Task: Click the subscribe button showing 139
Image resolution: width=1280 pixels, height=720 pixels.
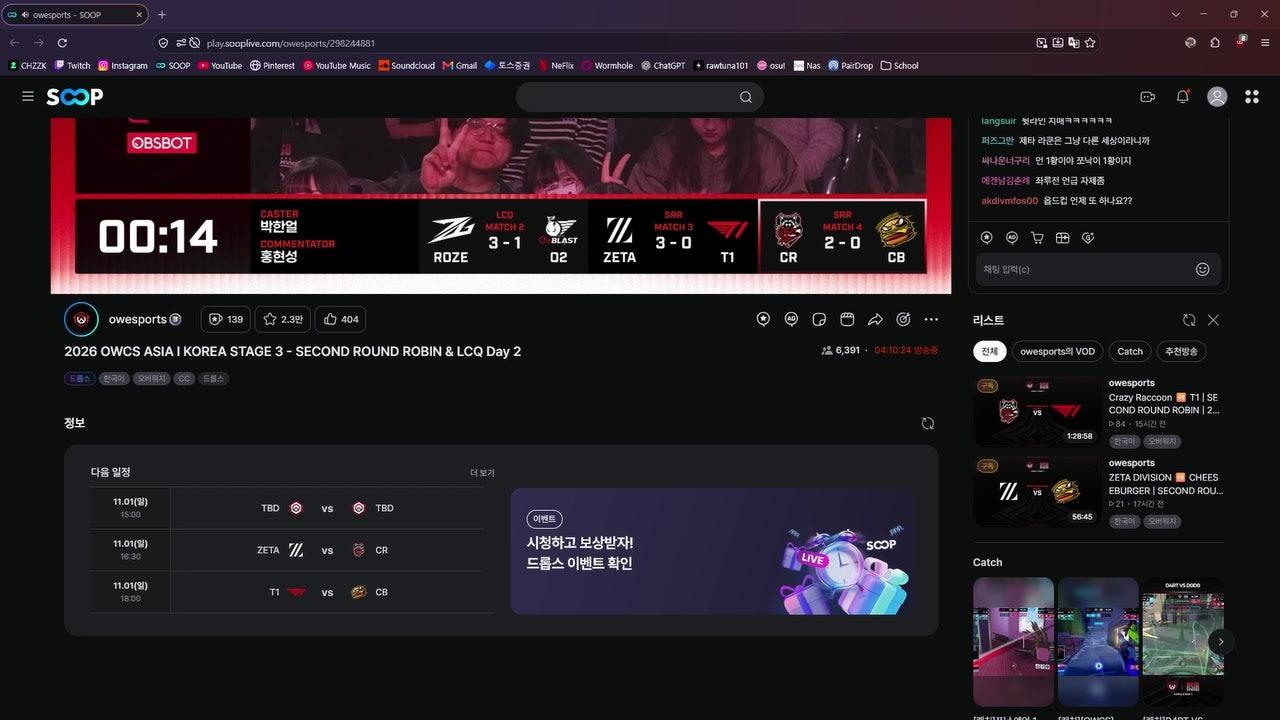Action: pyautogui.click(x=225, y=319)
